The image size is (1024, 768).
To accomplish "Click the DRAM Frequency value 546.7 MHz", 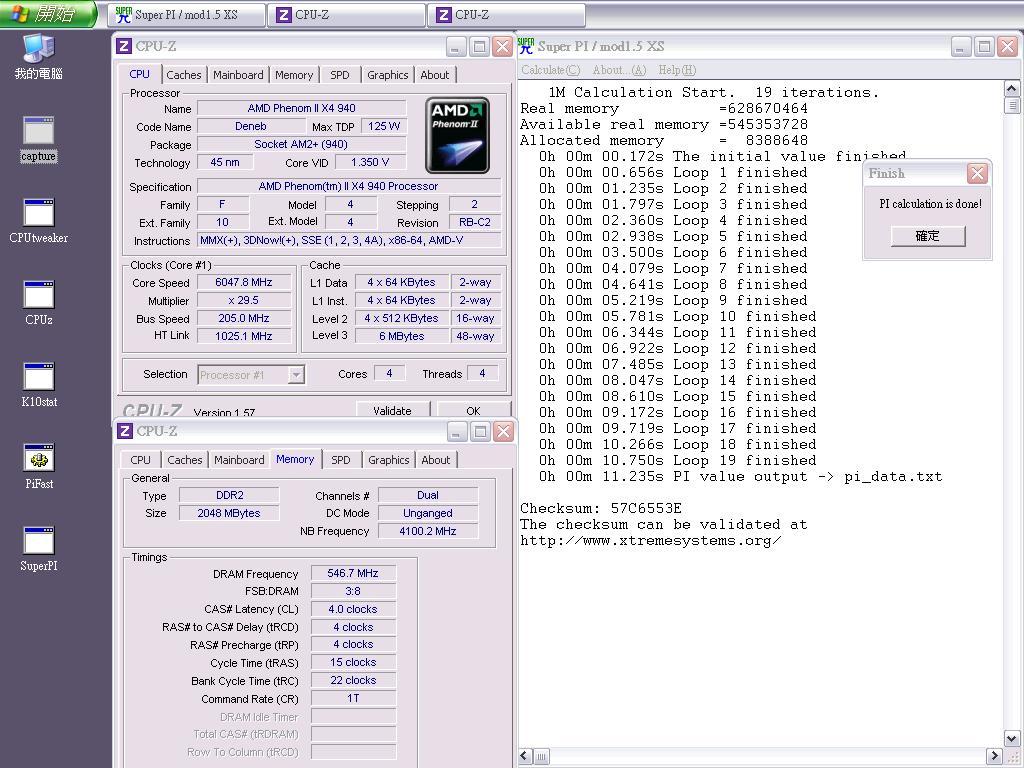I will 353,573.
